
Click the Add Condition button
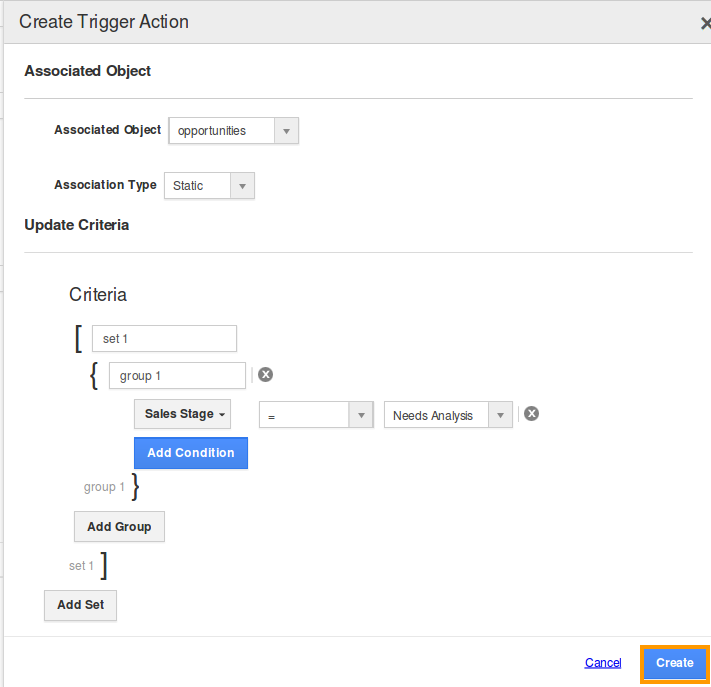[191, 453]
